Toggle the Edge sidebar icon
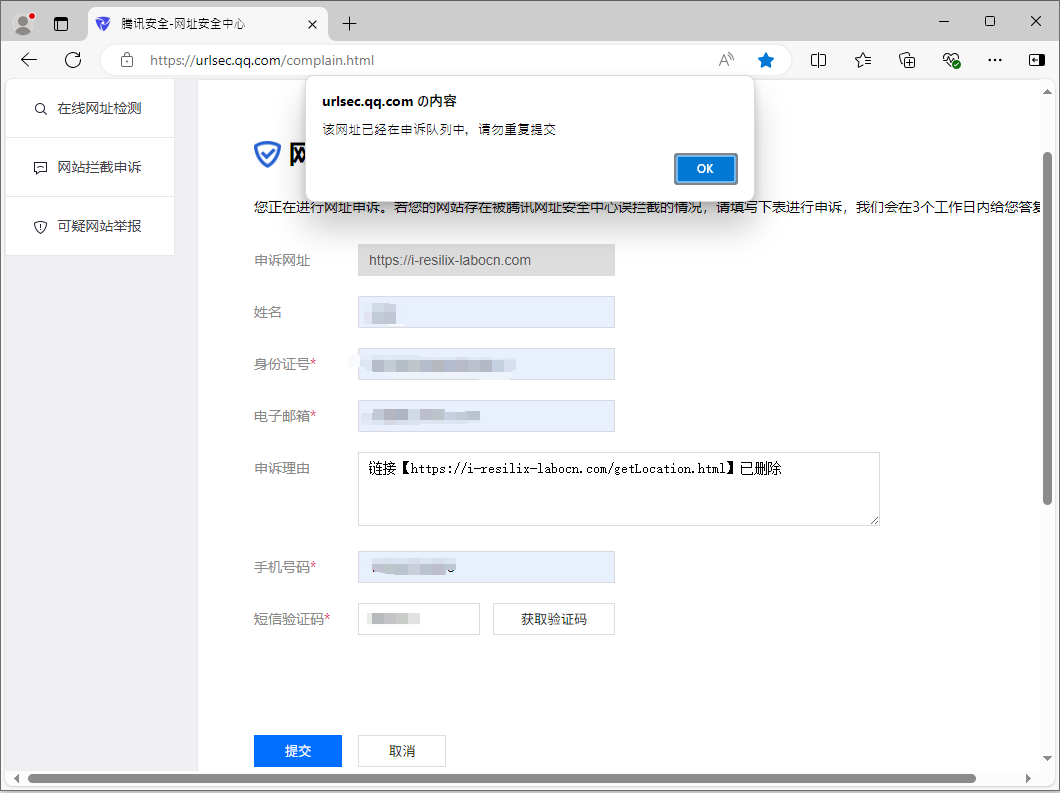1060x793 pixels. (1036, 60)
